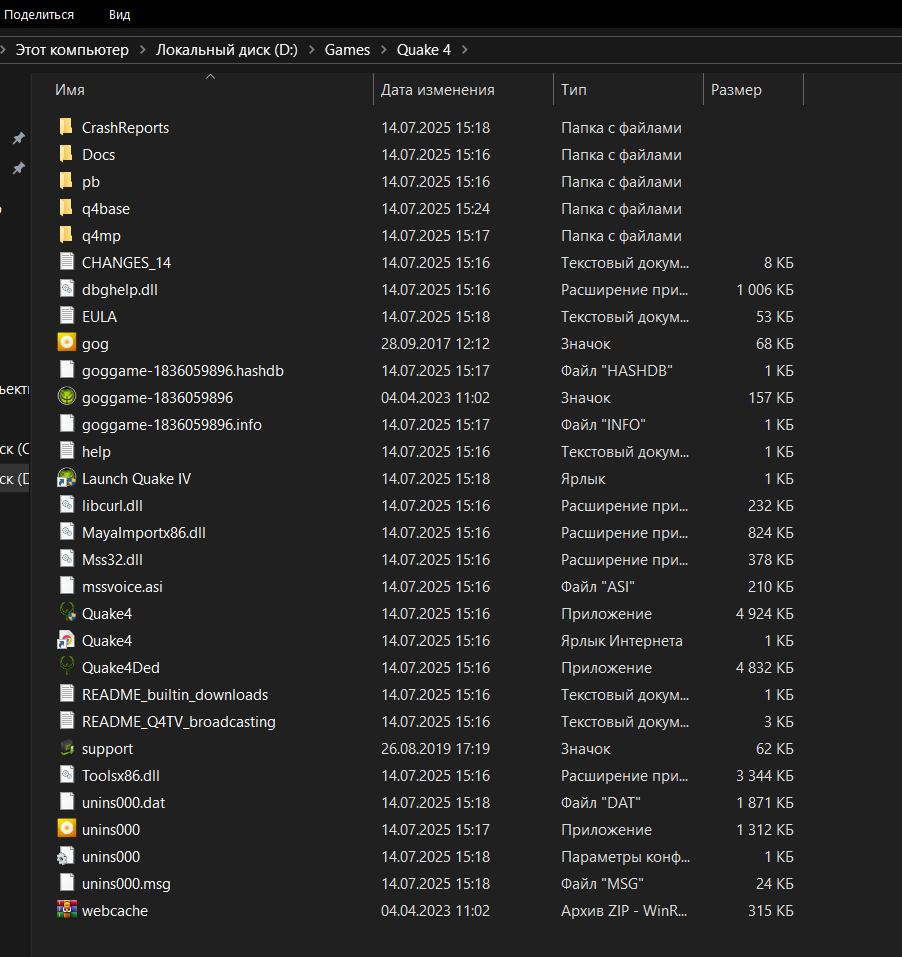Select the CHANGES_14 file name

coord(126,262)
